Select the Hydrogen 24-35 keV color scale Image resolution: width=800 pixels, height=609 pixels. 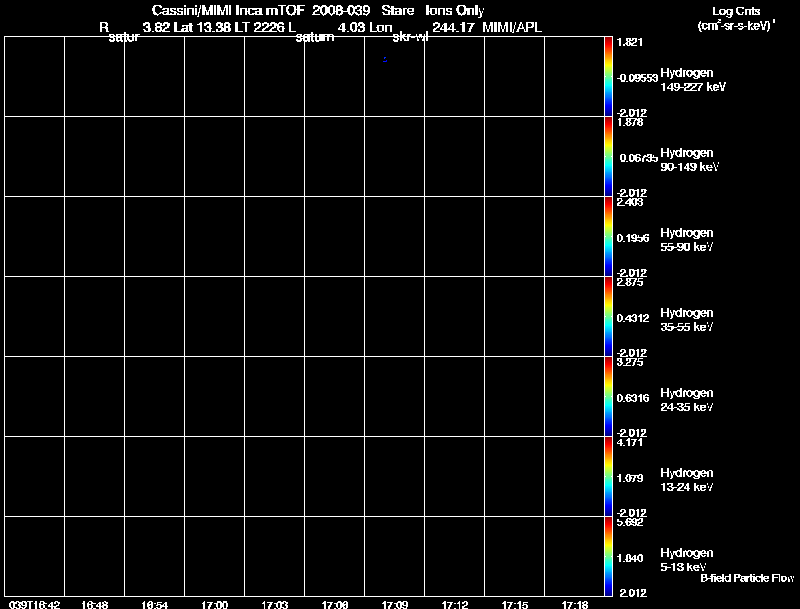click(x=608, y=397)
